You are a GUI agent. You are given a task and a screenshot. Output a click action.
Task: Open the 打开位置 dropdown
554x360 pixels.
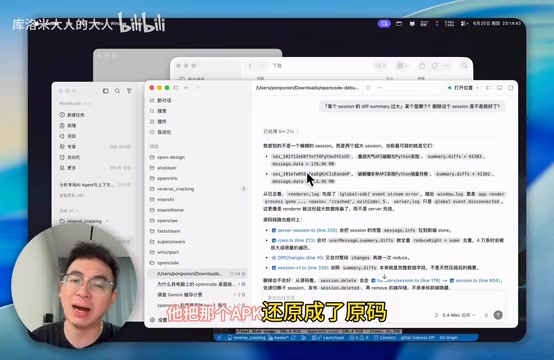463,88
